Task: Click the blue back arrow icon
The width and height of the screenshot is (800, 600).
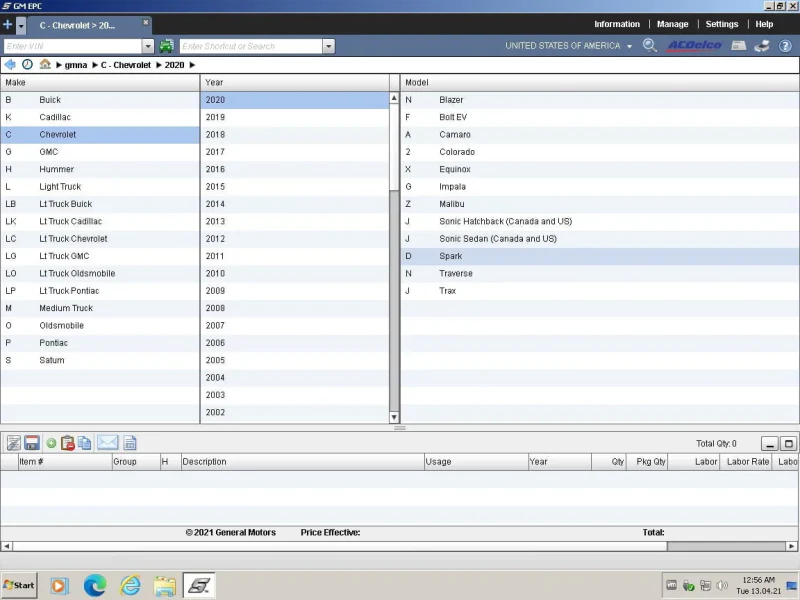Action: [x=10, y=65]
